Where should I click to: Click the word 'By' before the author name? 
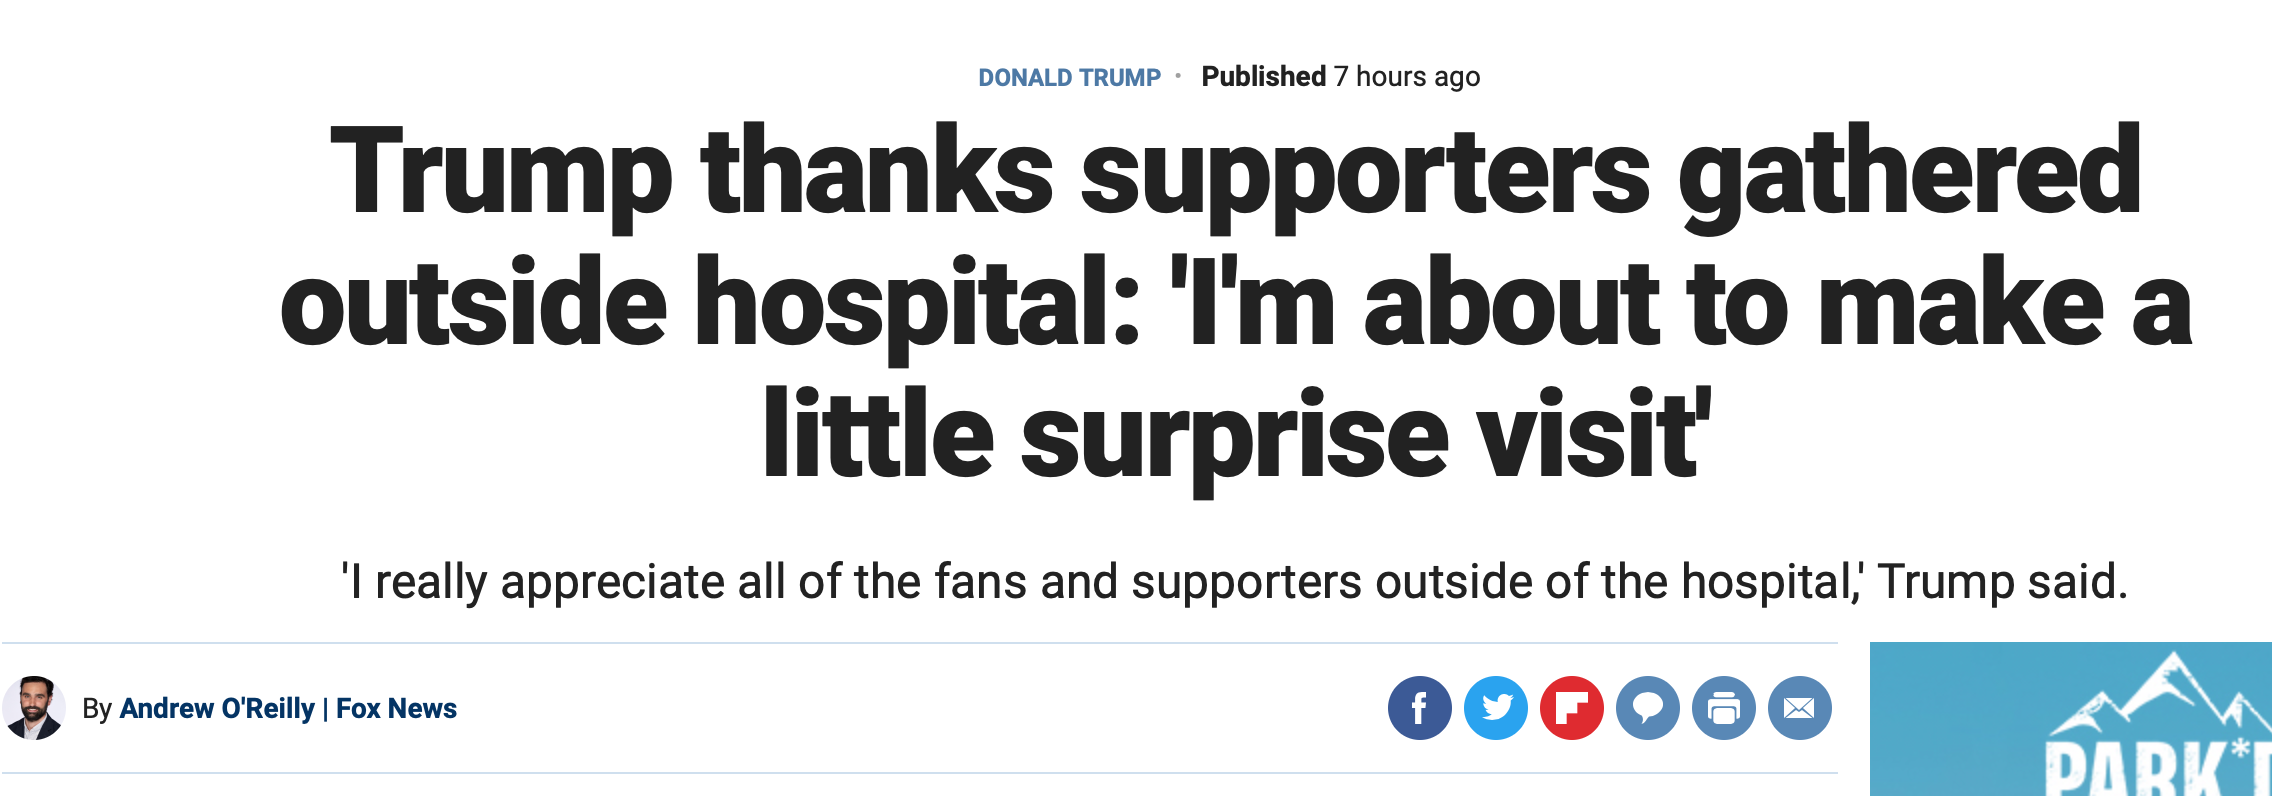97,709
